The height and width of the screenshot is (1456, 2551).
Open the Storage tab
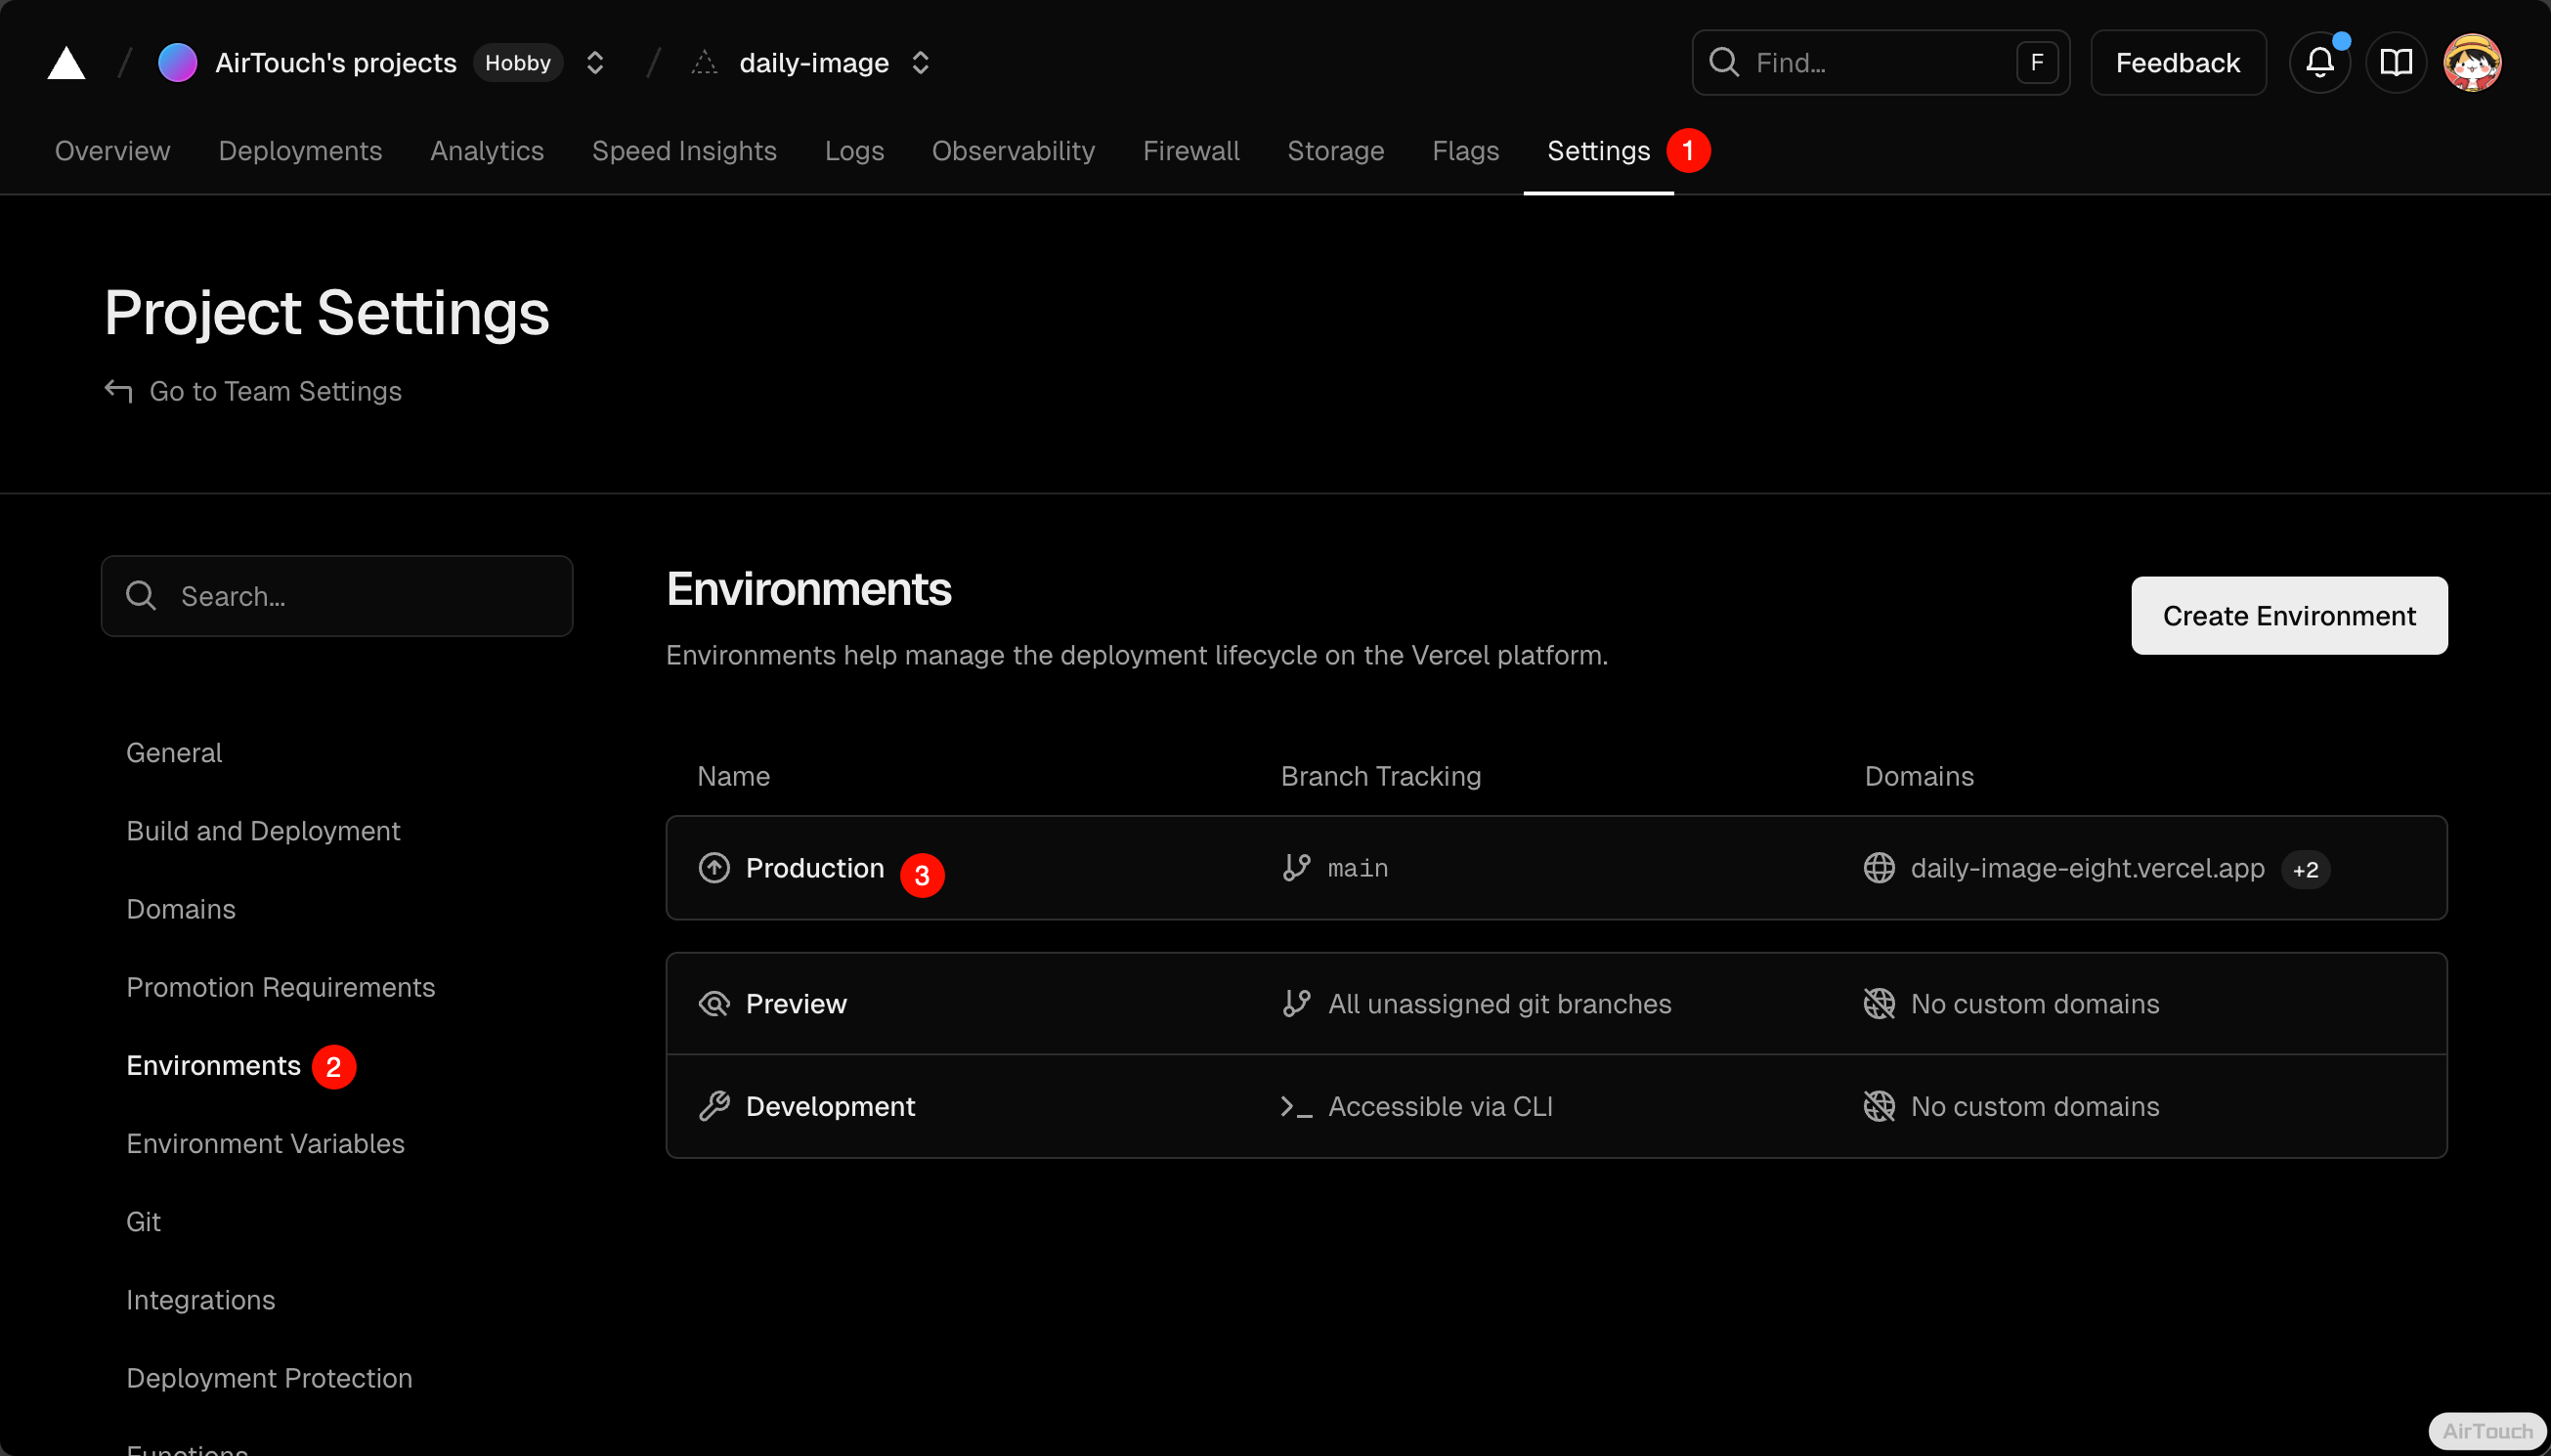(x=1335, y=151)
